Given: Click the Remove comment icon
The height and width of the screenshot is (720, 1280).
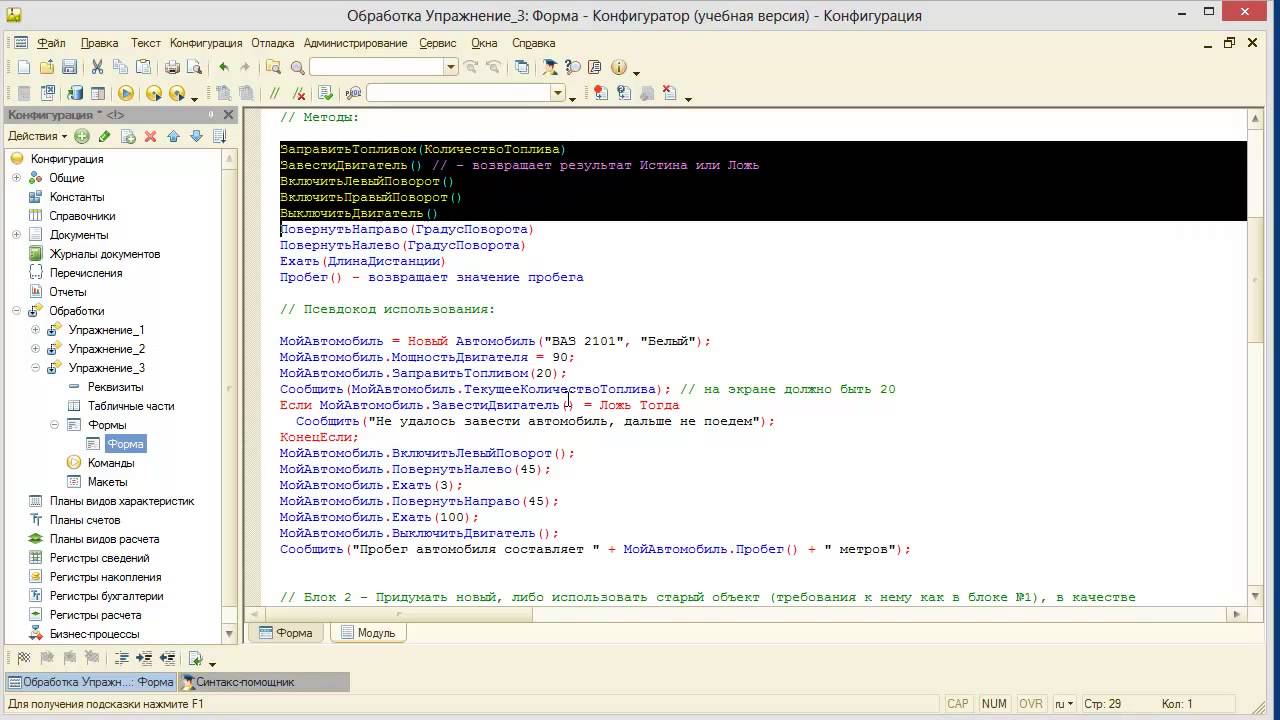Looking at the screenshot, I should click(298, 93).
